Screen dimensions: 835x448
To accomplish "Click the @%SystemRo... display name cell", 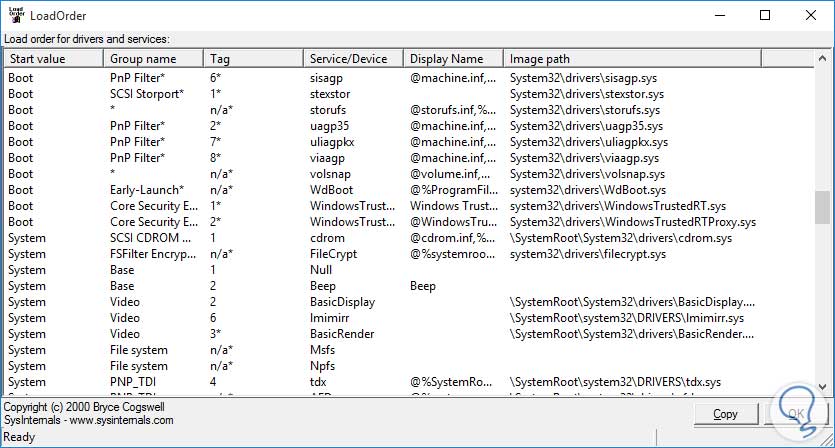I will [451, 381].
